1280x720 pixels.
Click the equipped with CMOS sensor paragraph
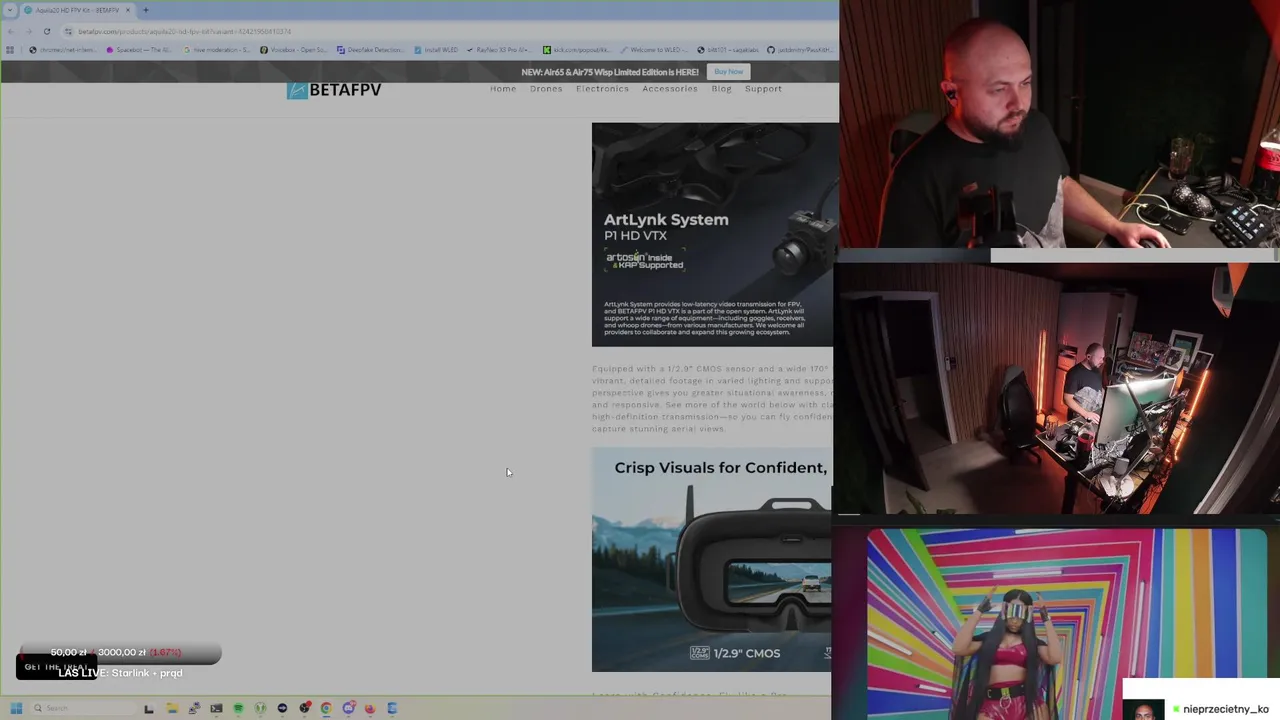click(712, 399)
